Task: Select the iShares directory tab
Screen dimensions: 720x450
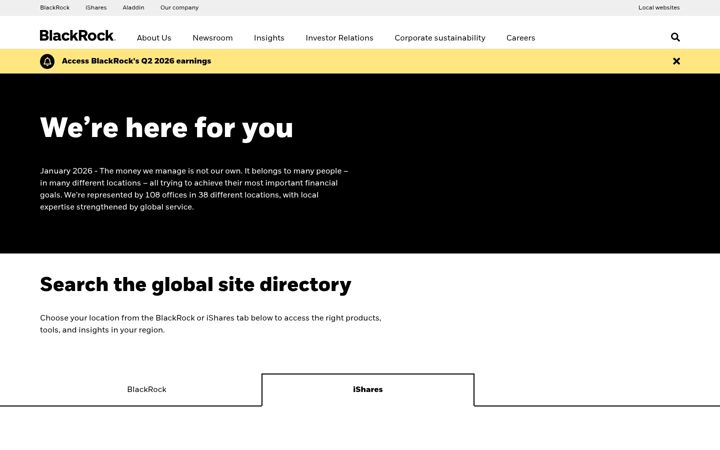Action: [x=368, y=389]
